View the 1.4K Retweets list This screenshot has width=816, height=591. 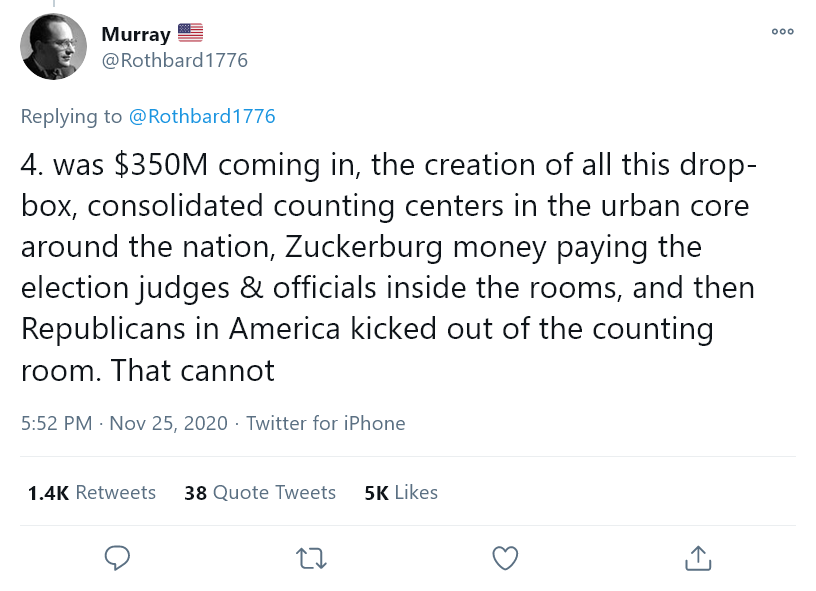pos(92,492)
